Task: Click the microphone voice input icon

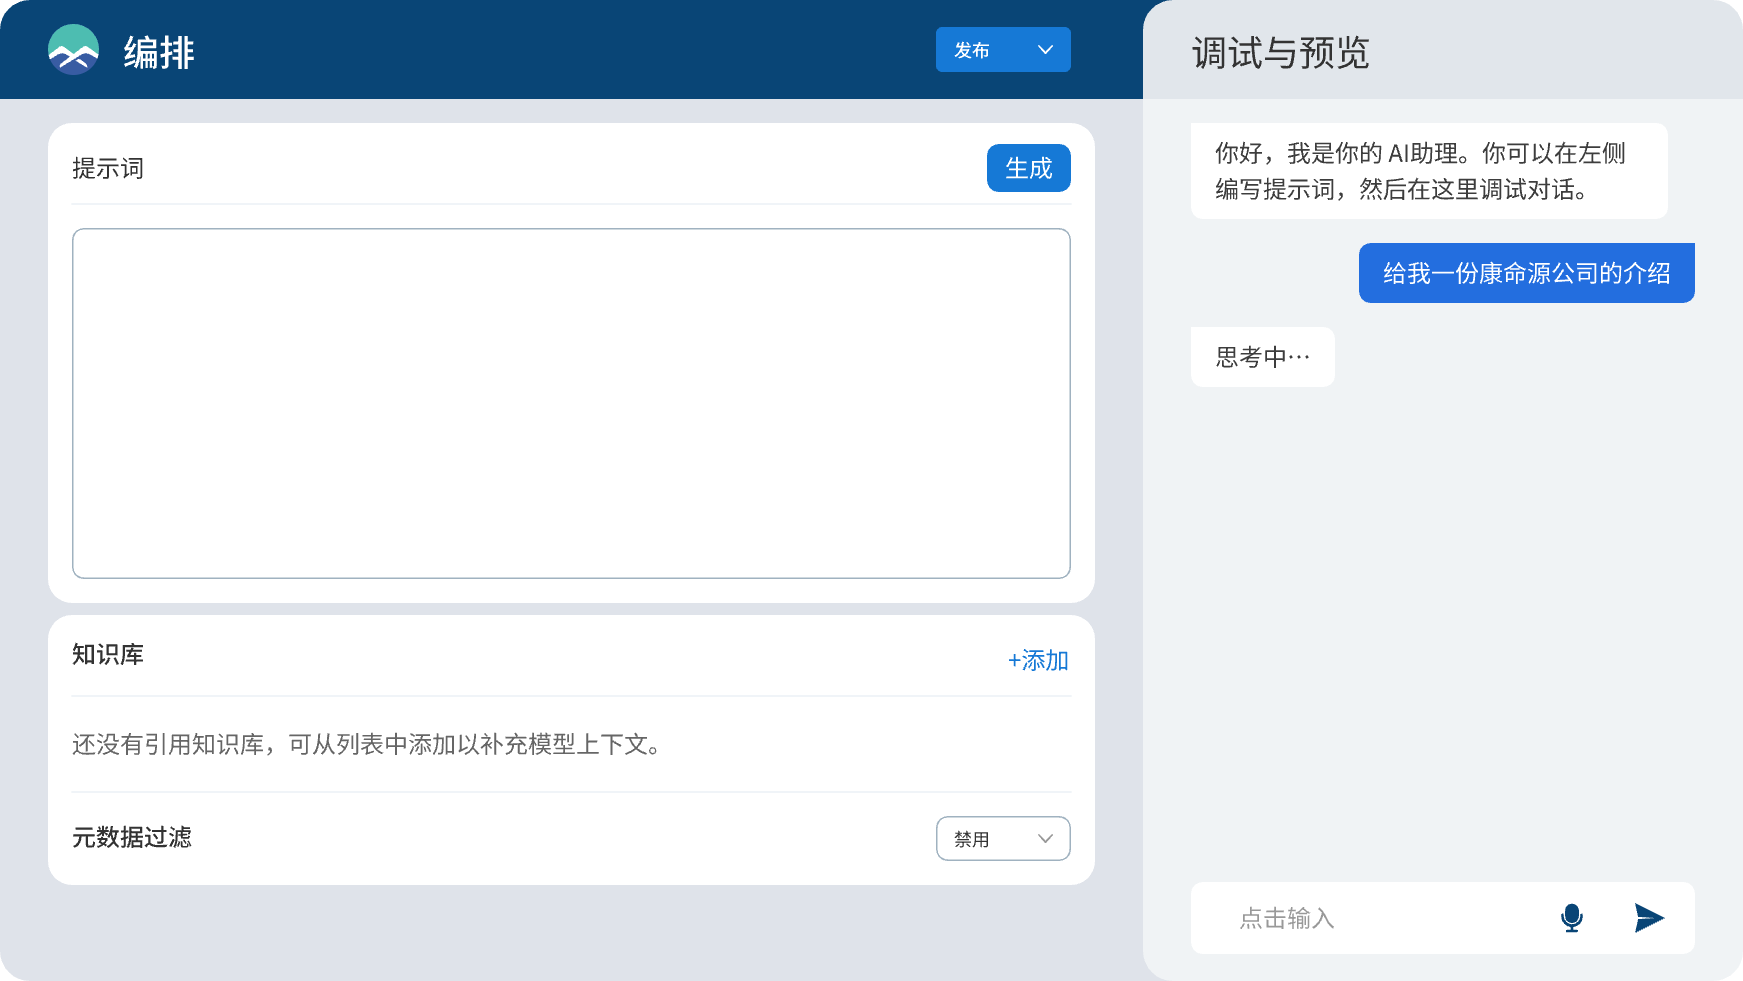Action: (x=1571, y=918)
